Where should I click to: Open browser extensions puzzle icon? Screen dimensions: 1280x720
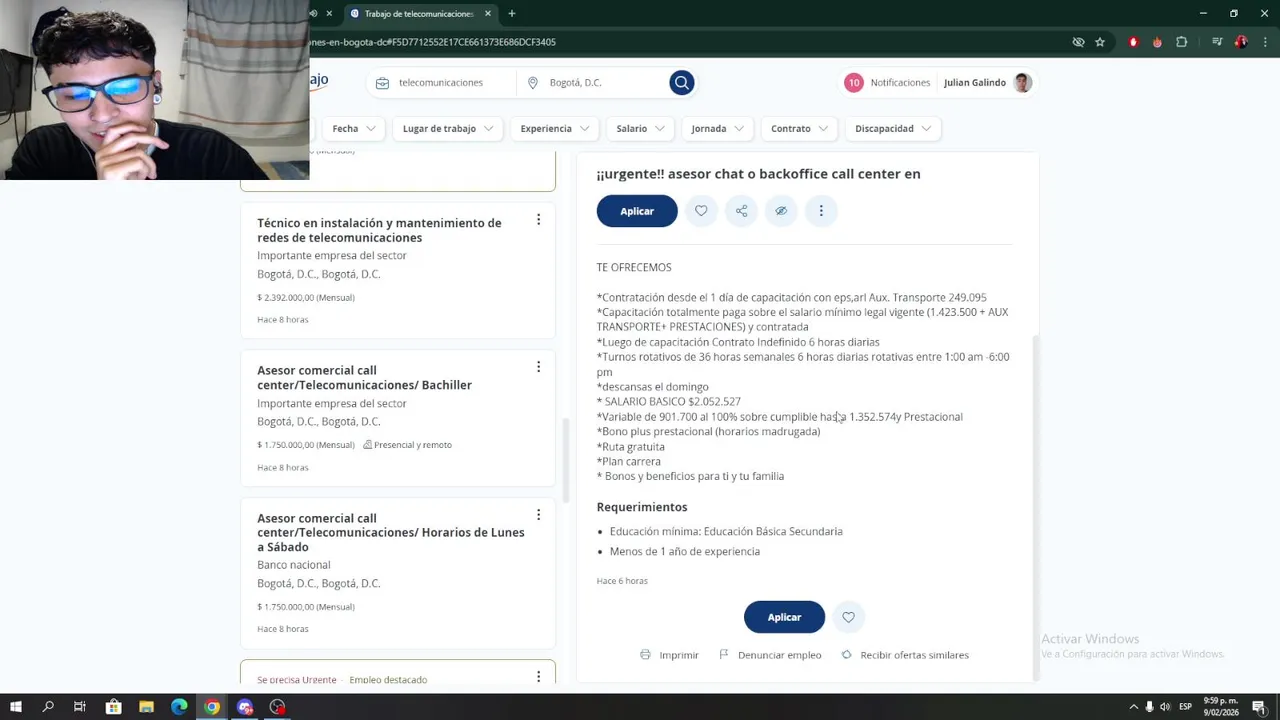click(1182, 42)
